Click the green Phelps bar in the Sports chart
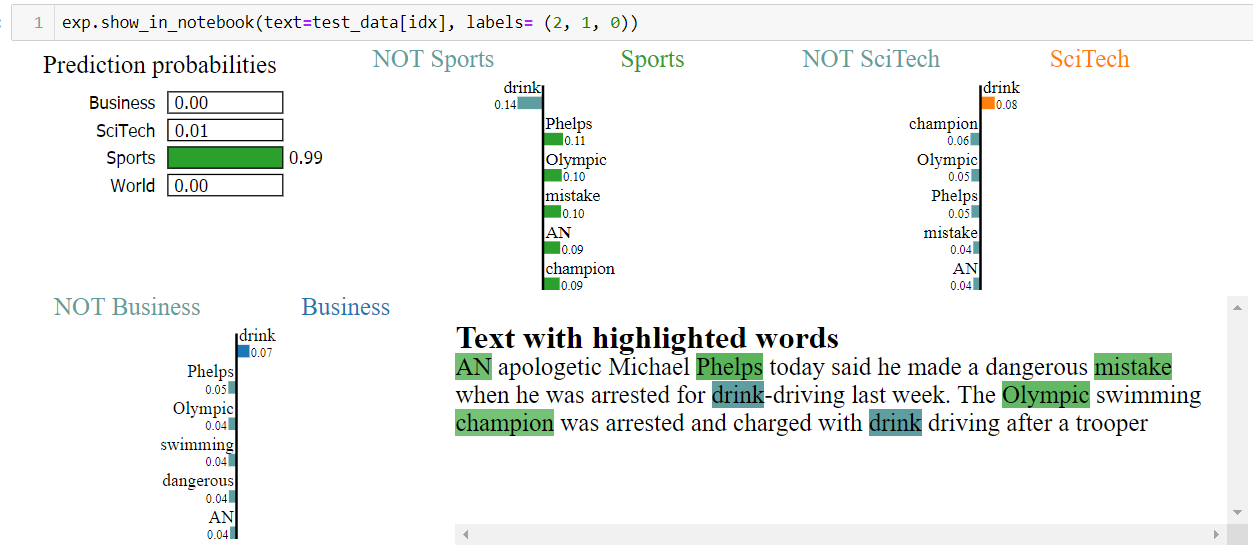Image resolution: width=1253 pixels, height=554 pixels. (x=553, y=140)
